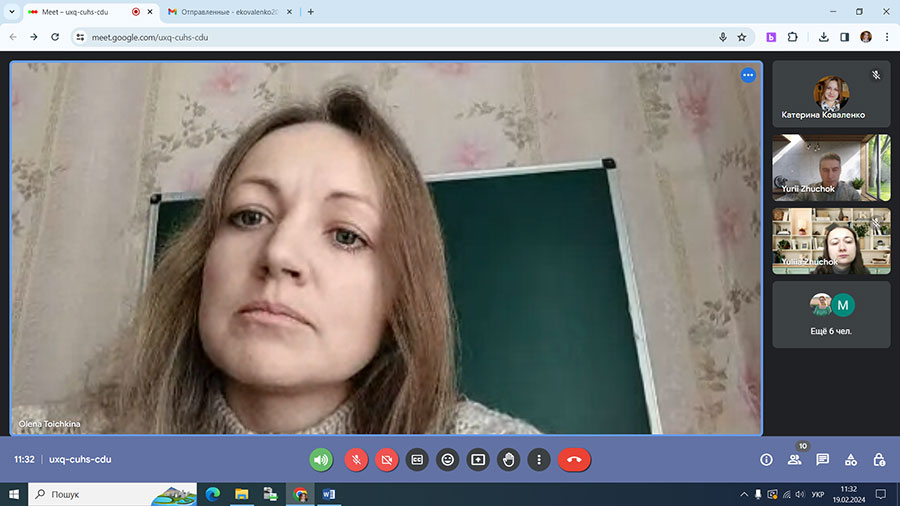Open meeting details info icon
The width and height of the screenshot is (900, 506).
point(766,460)
